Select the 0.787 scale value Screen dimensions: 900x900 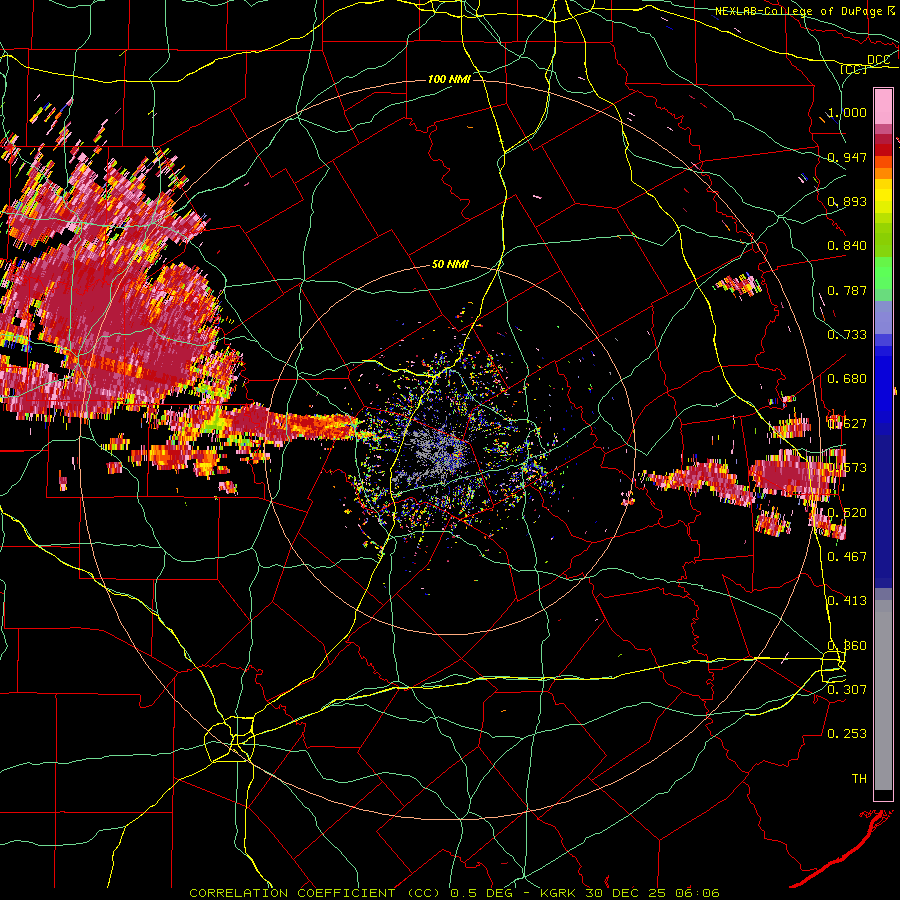tap(847, 290)
